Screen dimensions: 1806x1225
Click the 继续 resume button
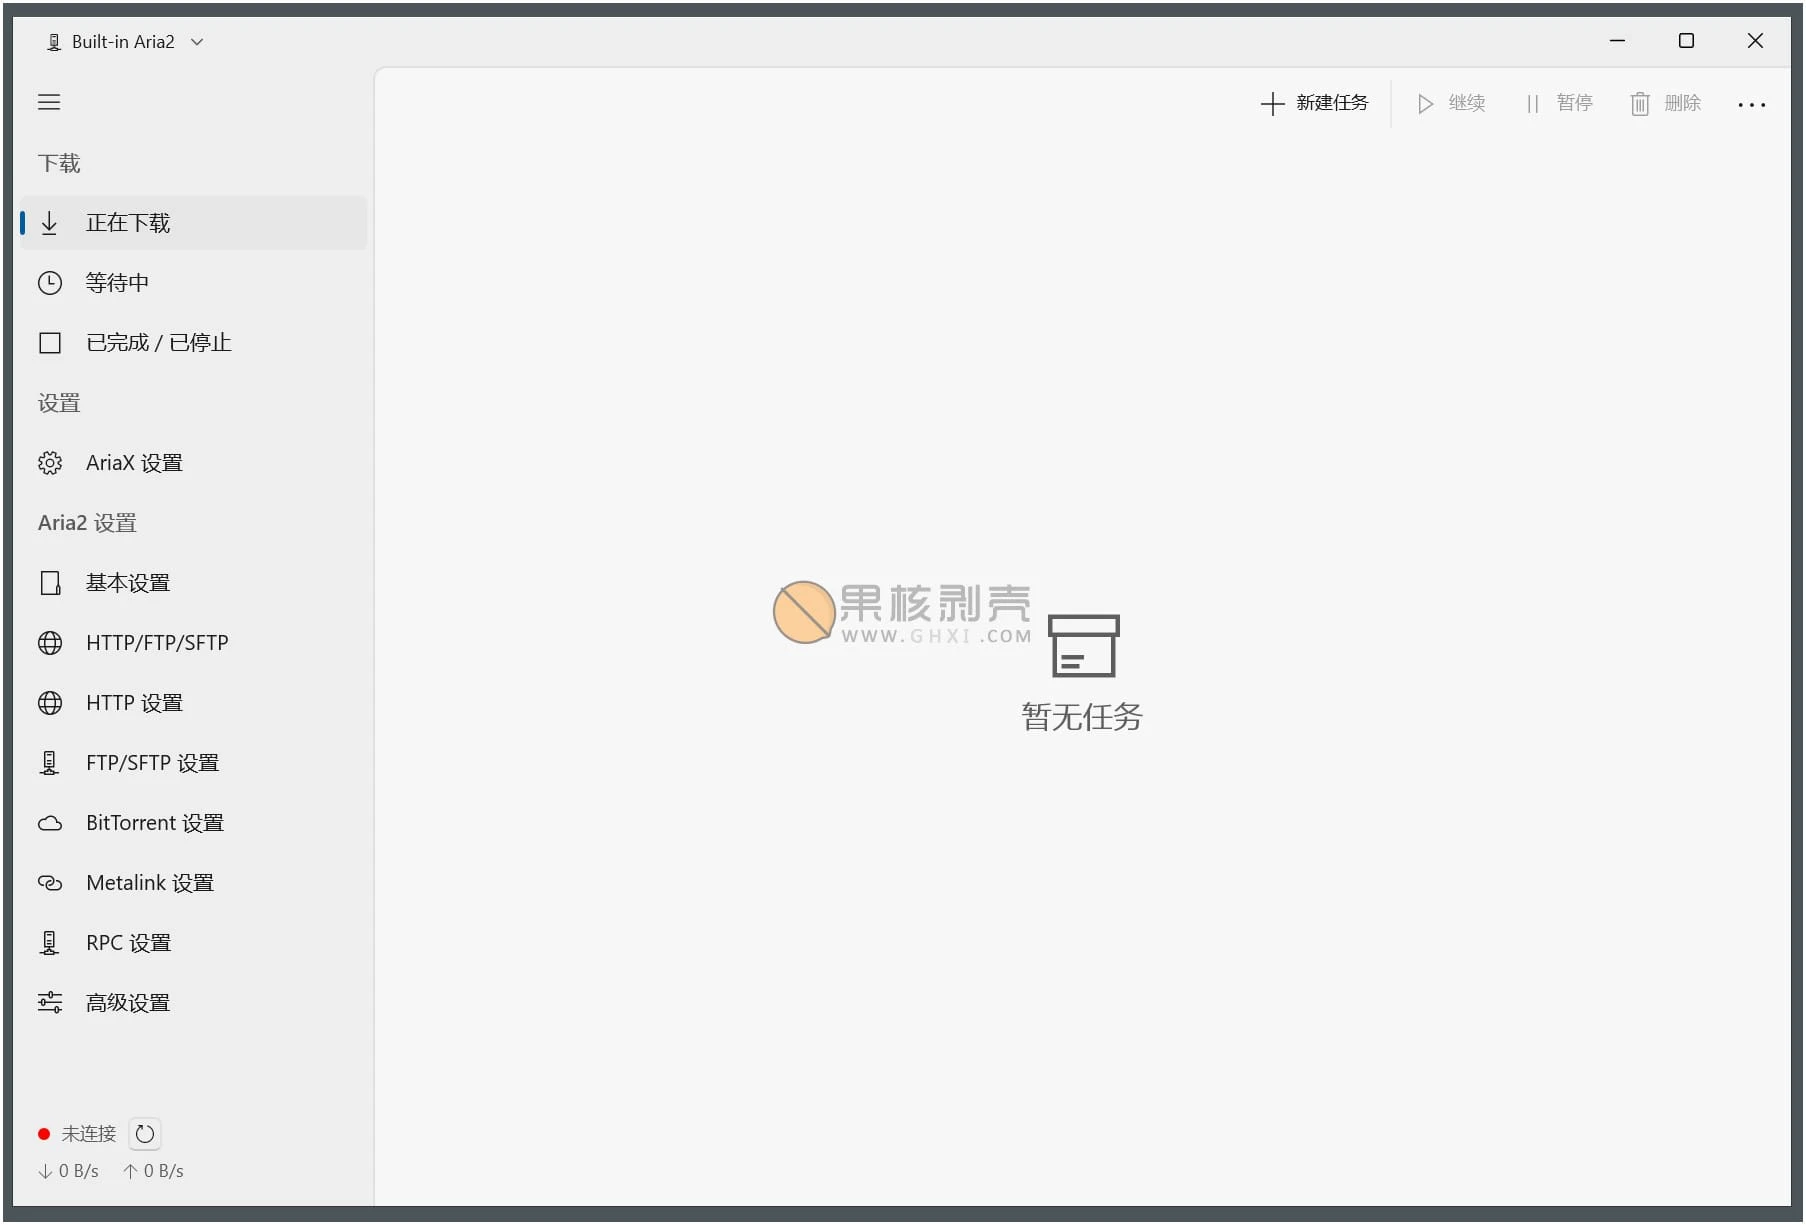click(1451, 103)
